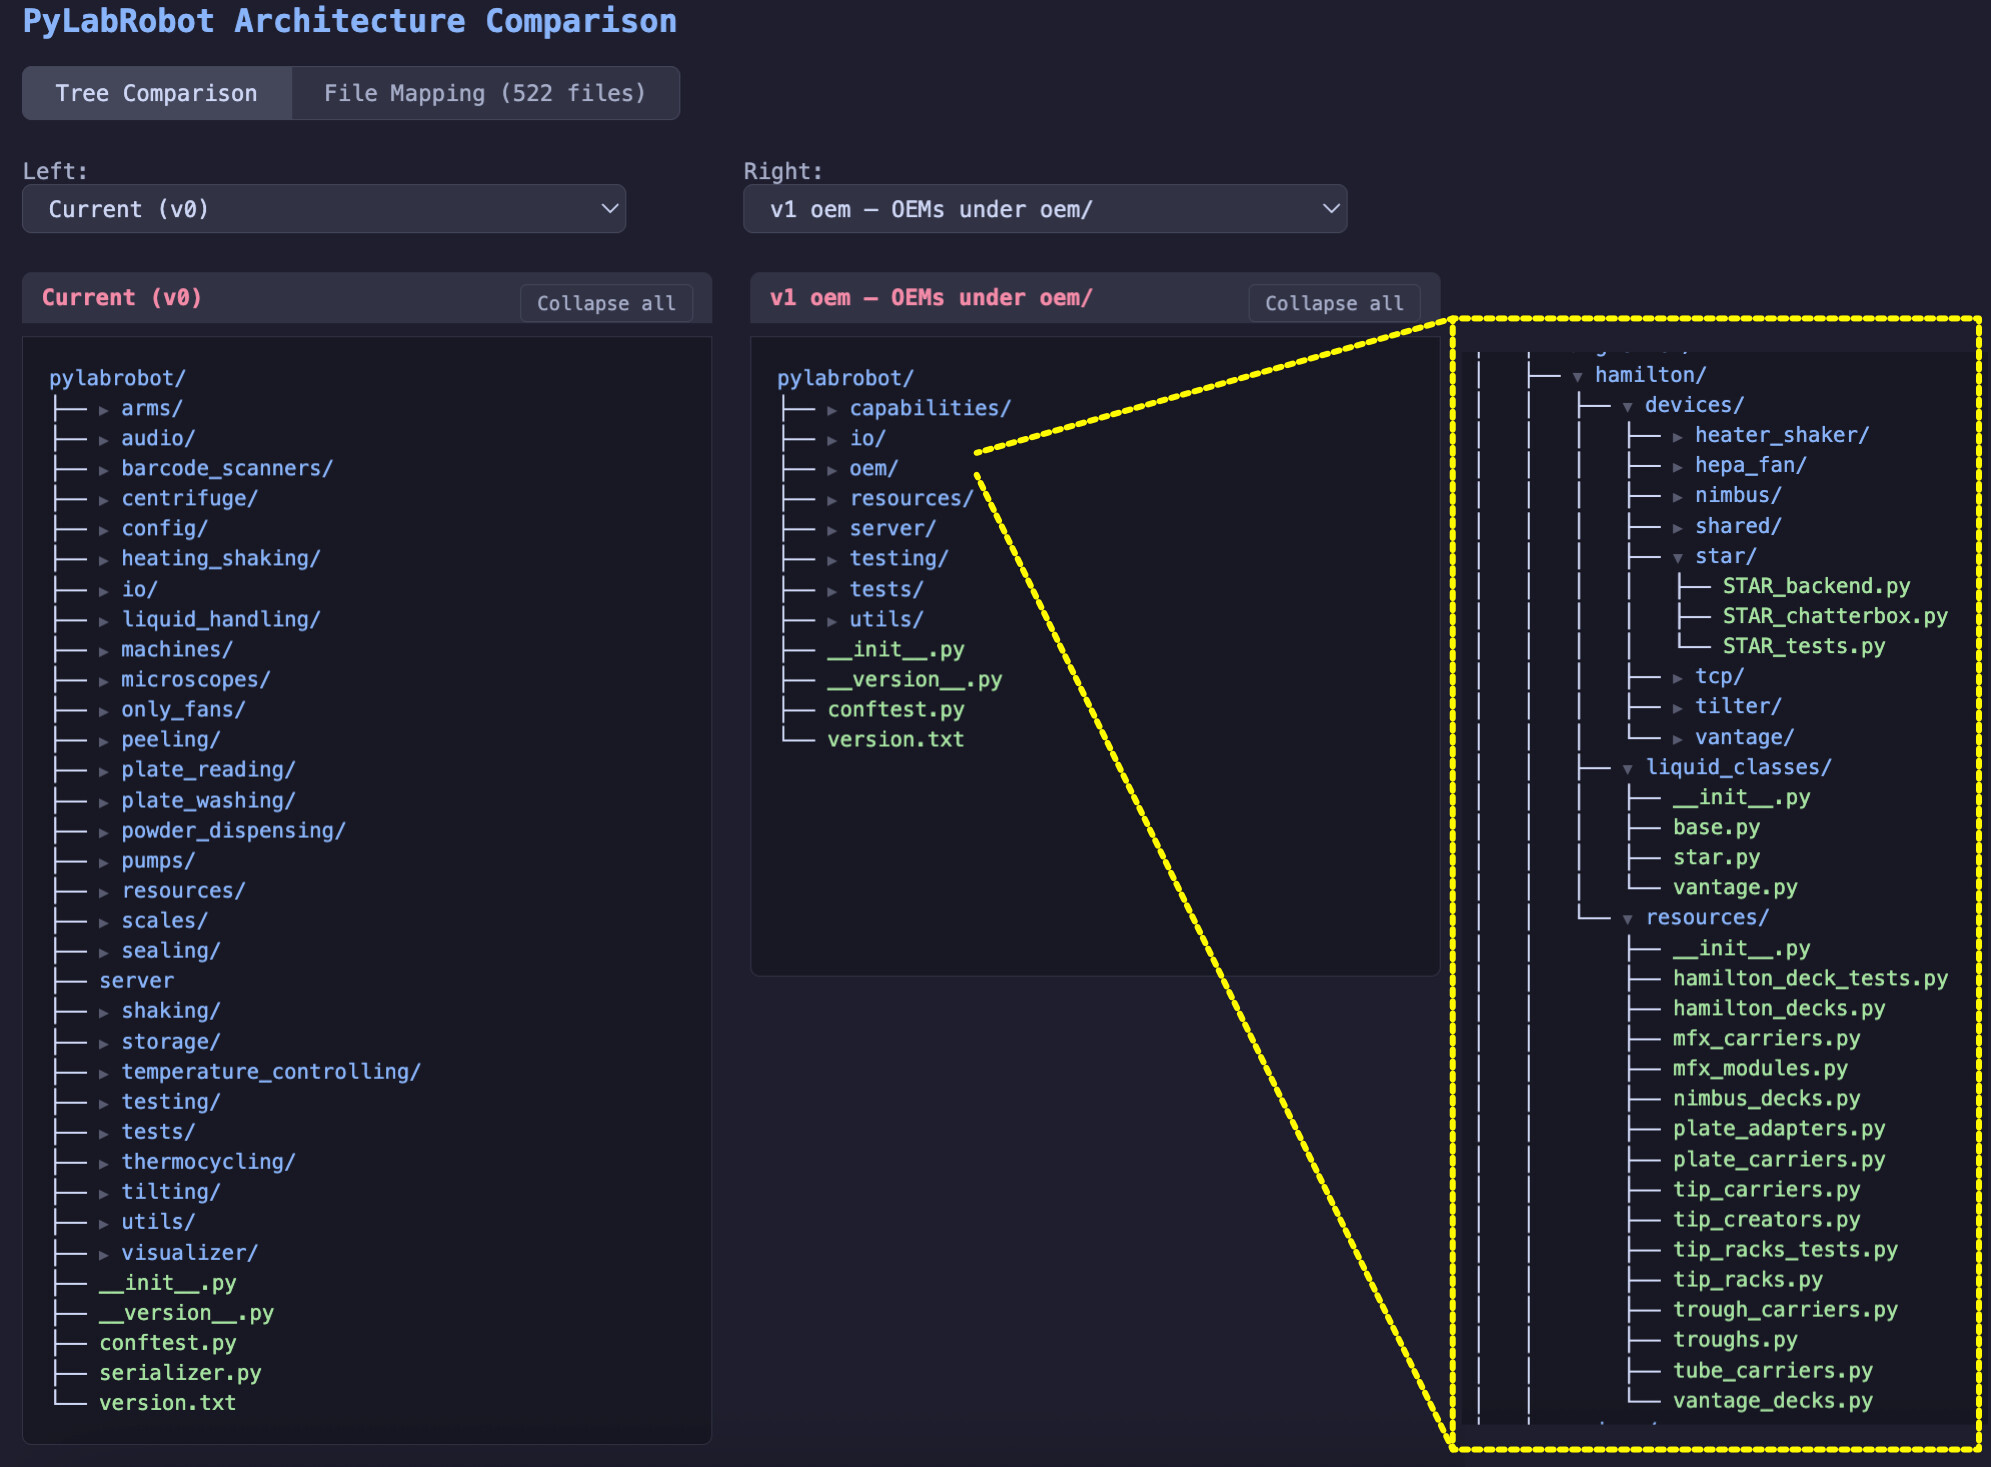Expand capabilities/ folder in right tree
The width and height of the screenshot is (1991, 1467).
pos(832,410)
